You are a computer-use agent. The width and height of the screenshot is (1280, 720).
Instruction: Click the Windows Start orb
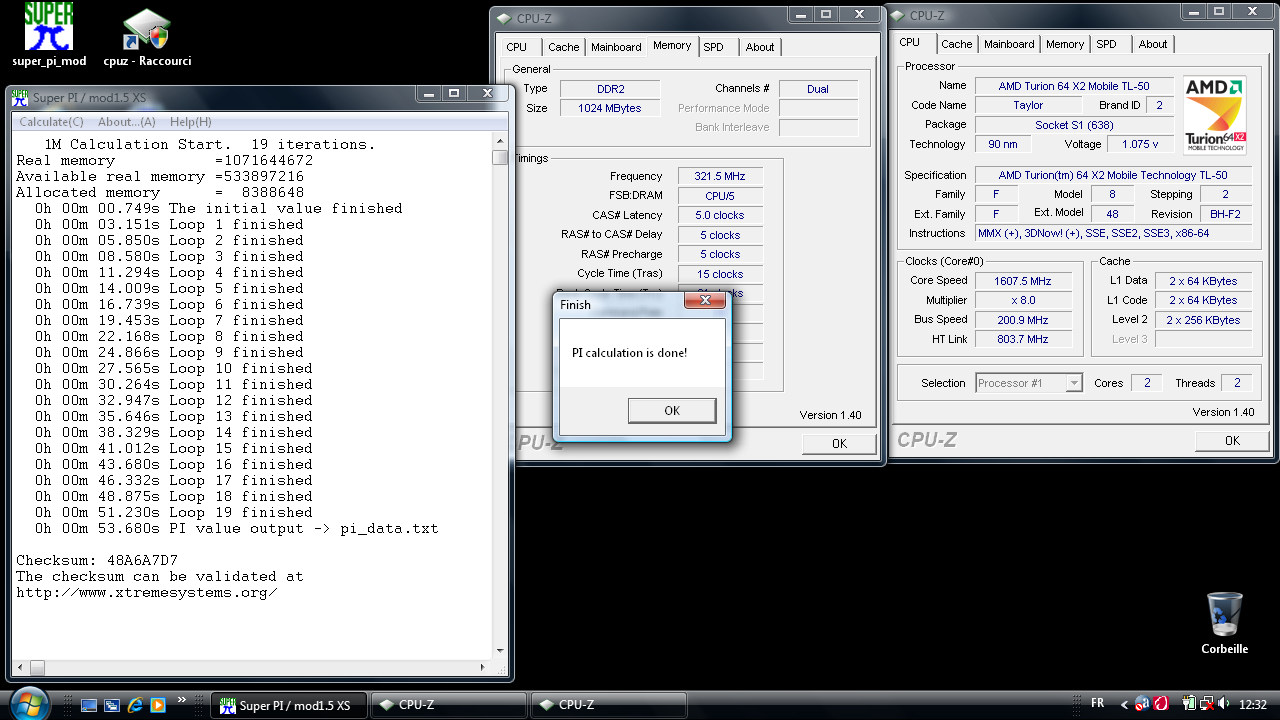pos(28,703)
